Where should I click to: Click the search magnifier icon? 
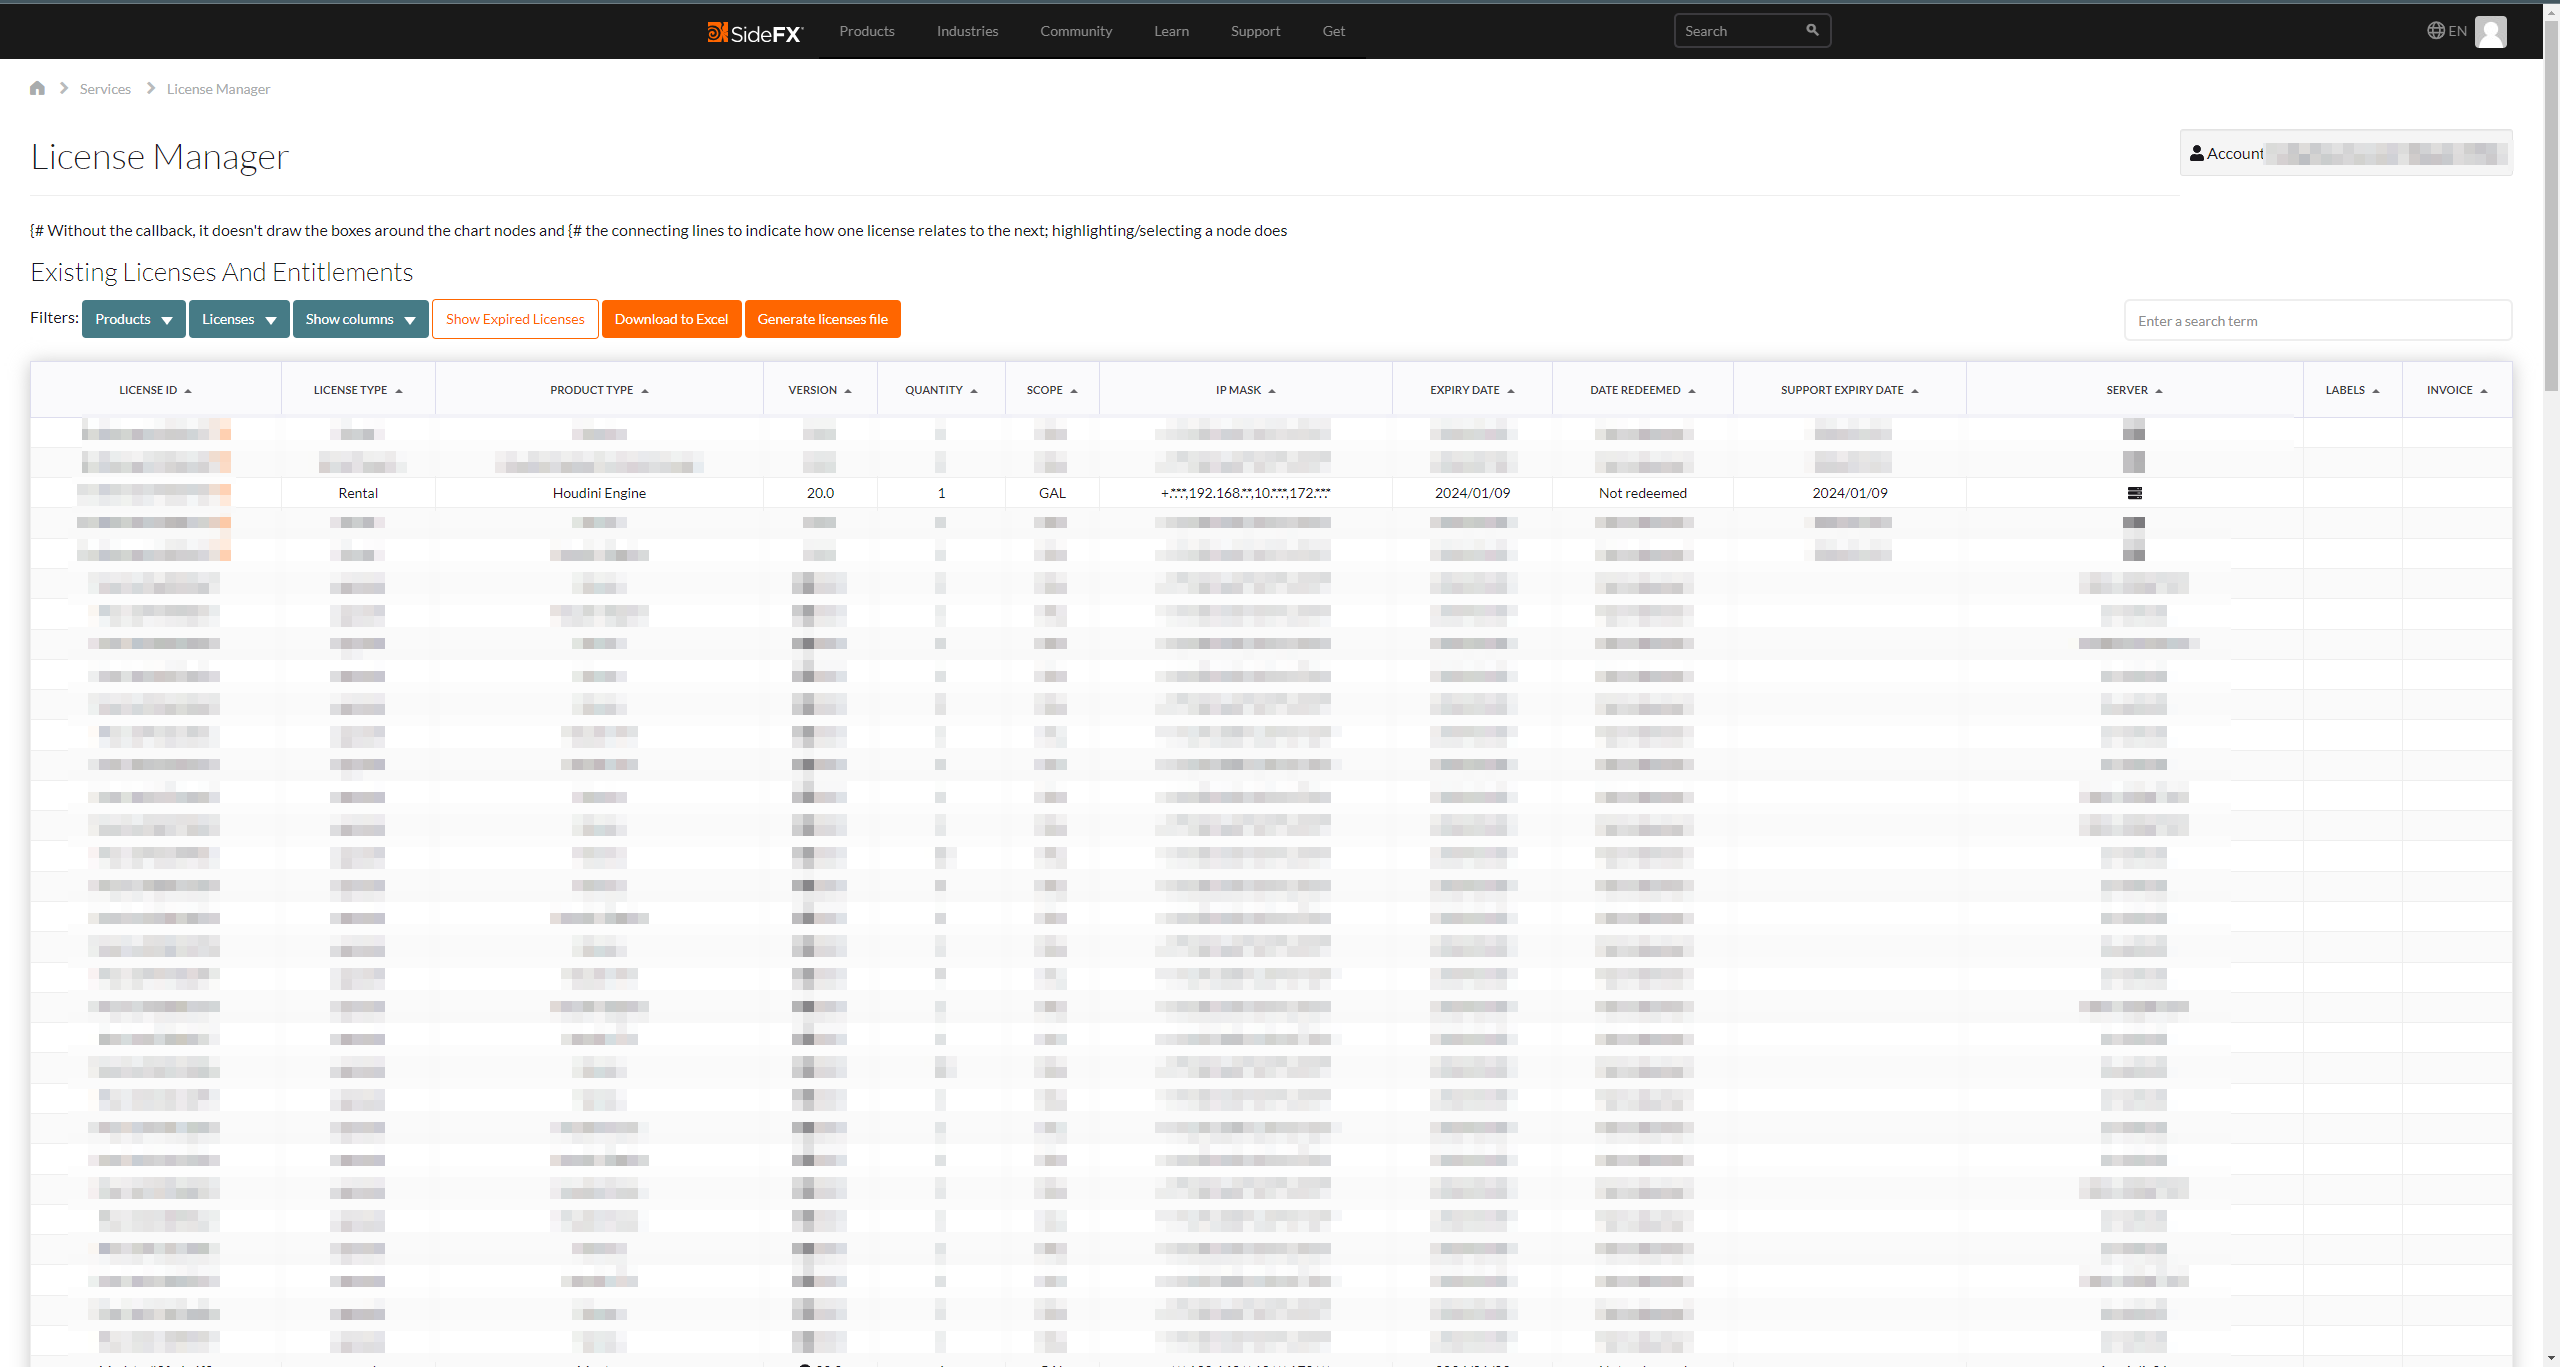pyautogui.click(x=1812, y=30)
